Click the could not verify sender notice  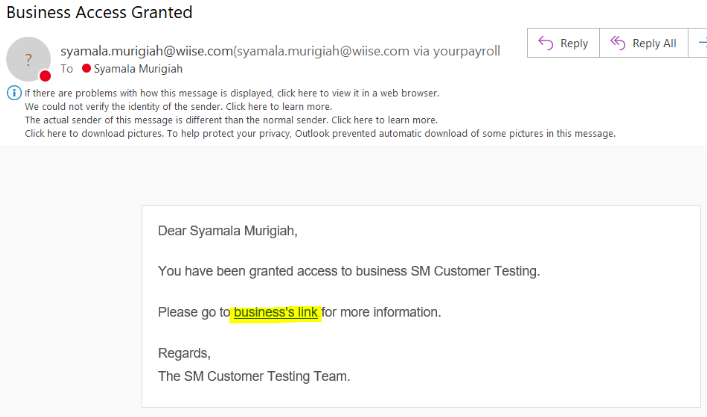coord(178,107)
